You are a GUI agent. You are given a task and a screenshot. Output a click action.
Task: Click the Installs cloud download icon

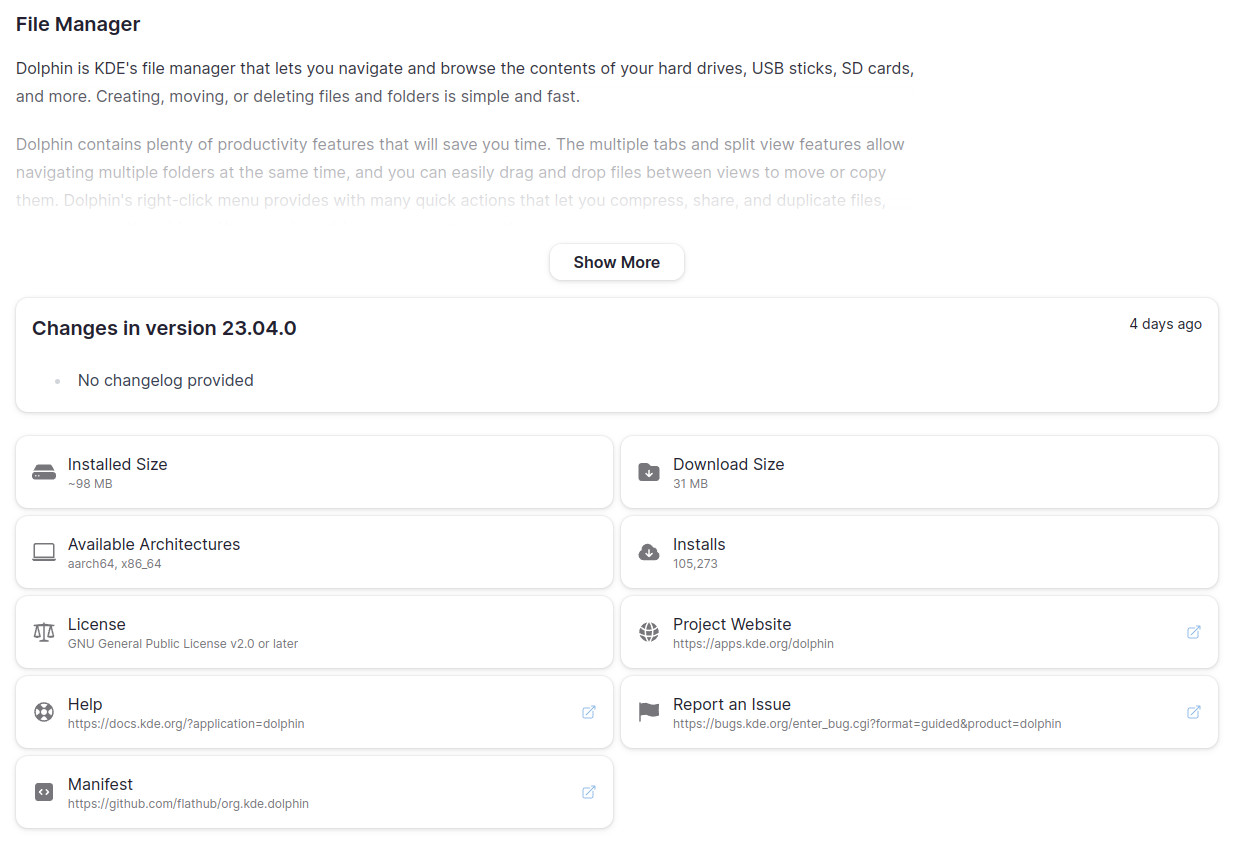pos(648,552)
